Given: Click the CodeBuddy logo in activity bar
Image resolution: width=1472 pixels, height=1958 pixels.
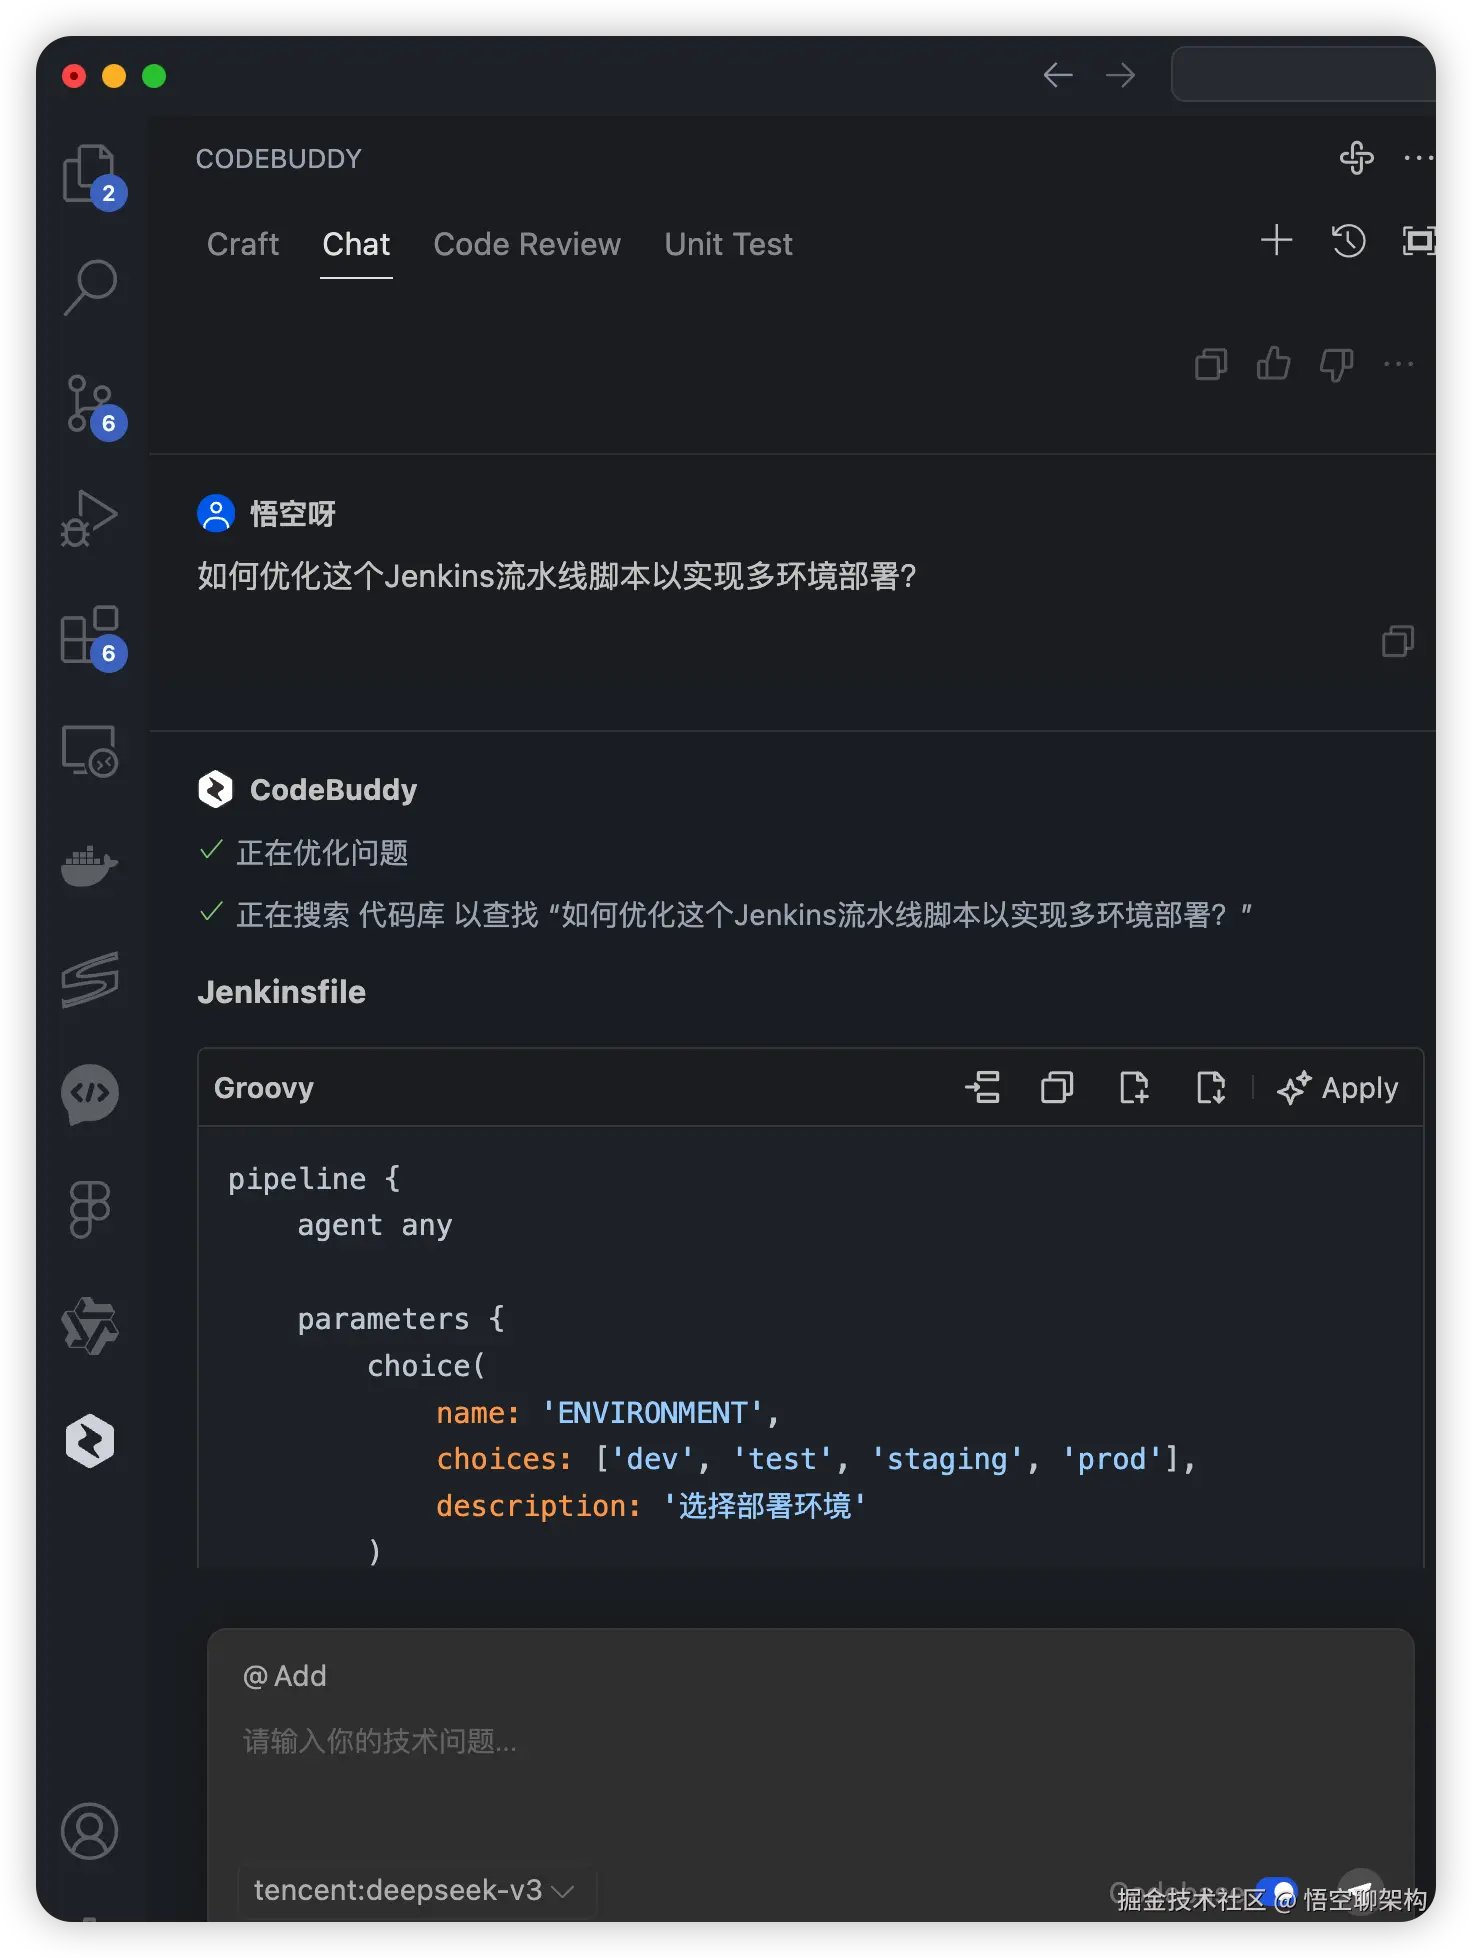Looking at the screenshot, I should (x=90, y=1441).
